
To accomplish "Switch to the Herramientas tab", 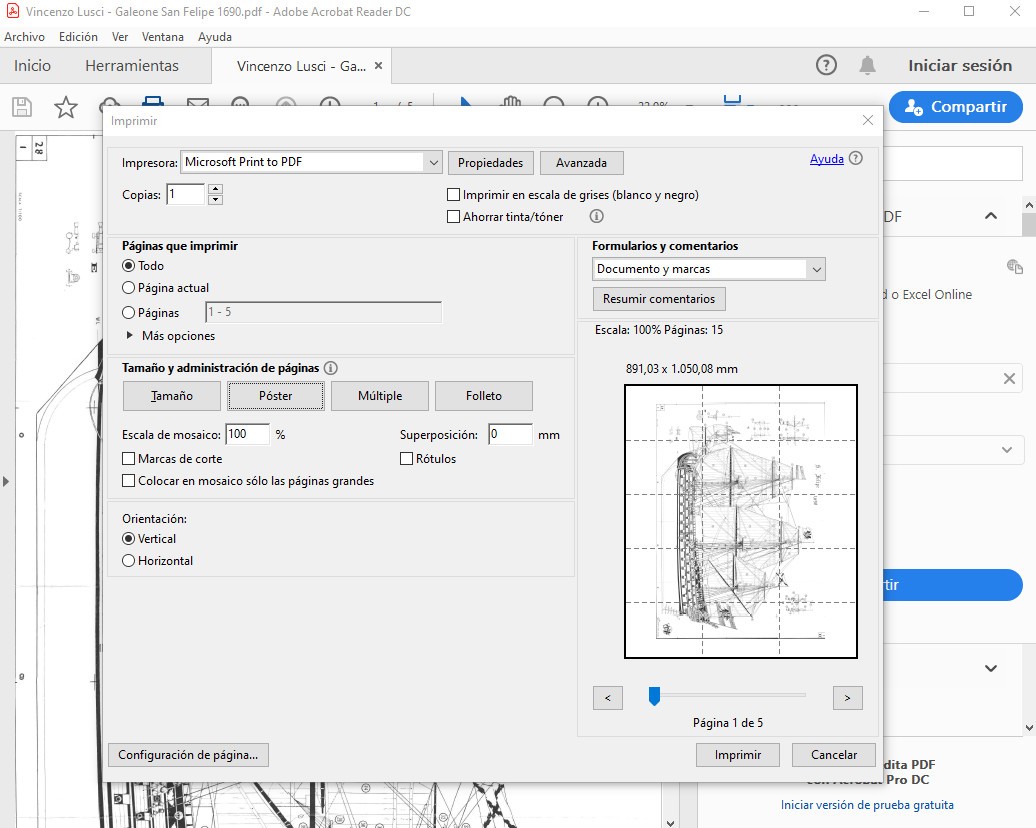I will click(132, 66).
